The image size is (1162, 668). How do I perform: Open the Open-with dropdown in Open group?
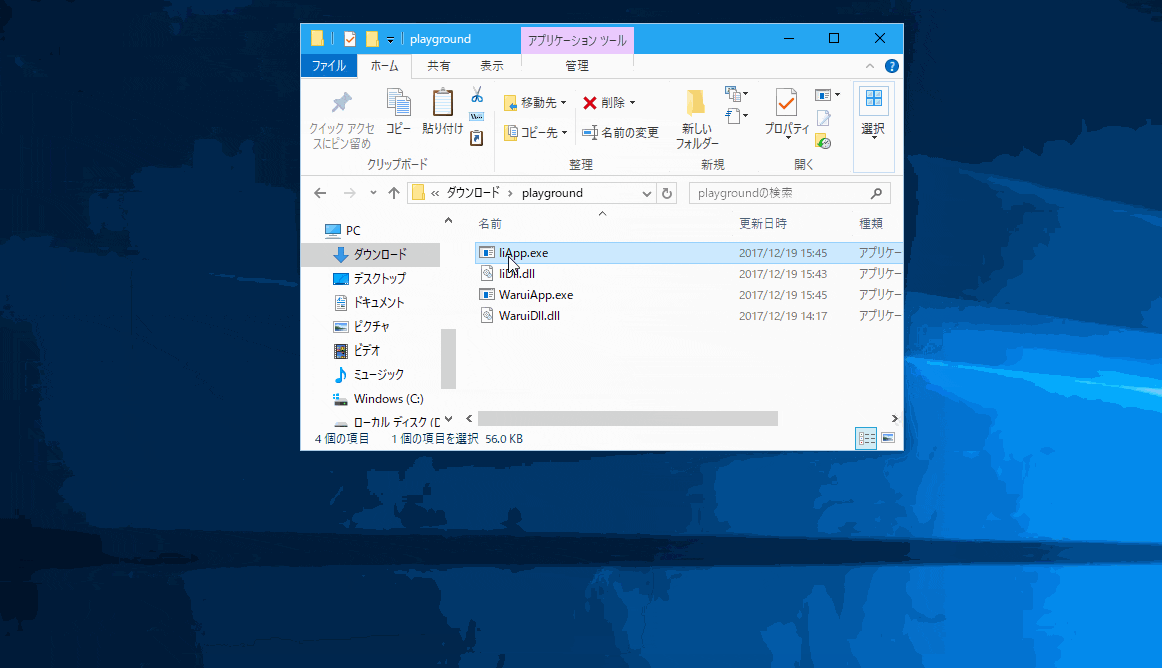(828, 95)
